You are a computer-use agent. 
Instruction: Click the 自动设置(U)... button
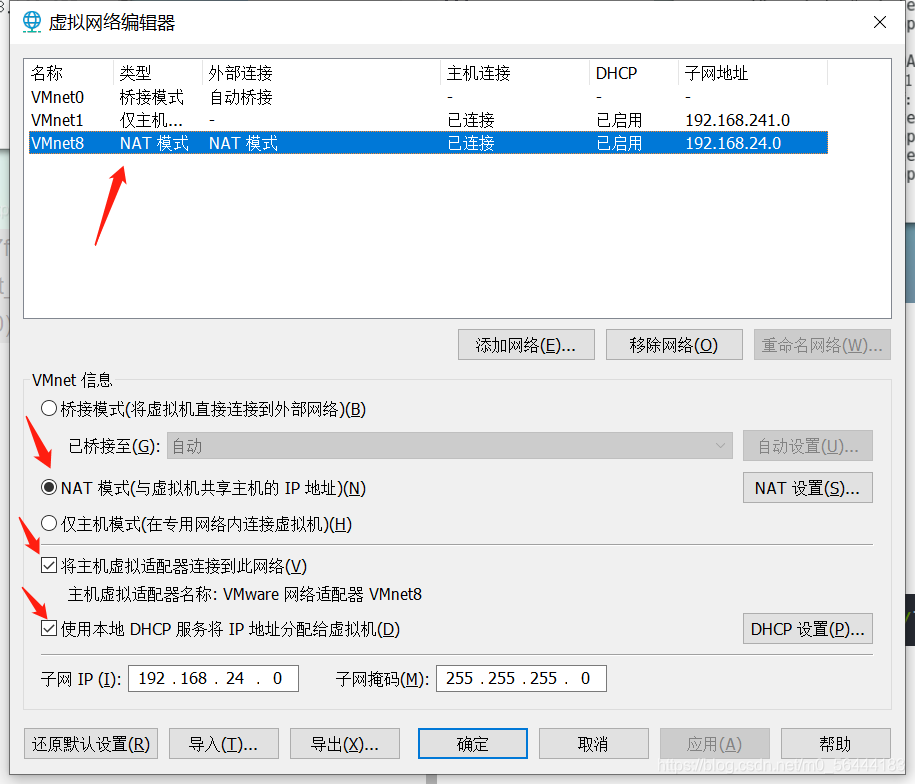(x=808, y=446)
